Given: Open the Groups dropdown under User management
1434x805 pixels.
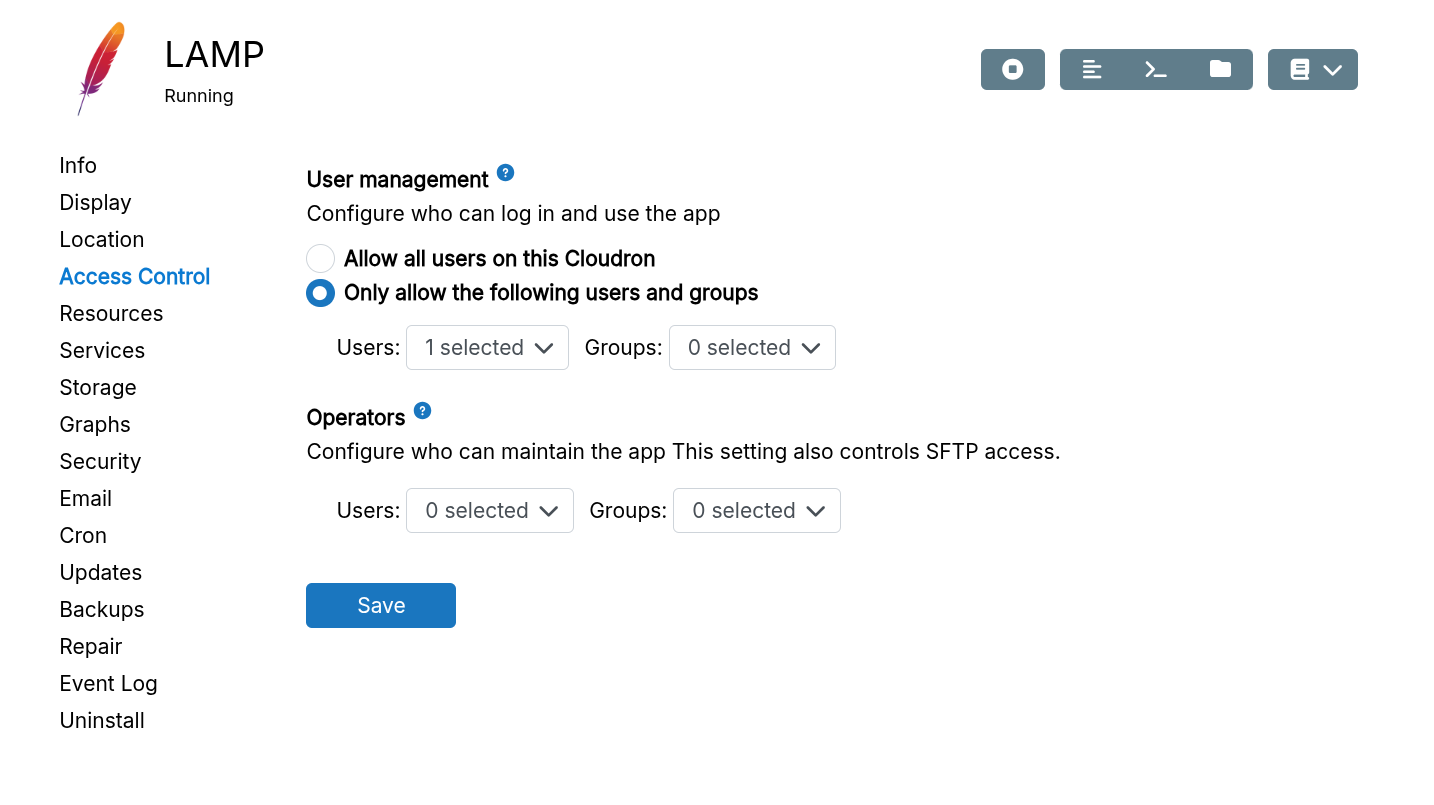Looking at the screenshot, I should pyautogui.click(x=752, y=347).
